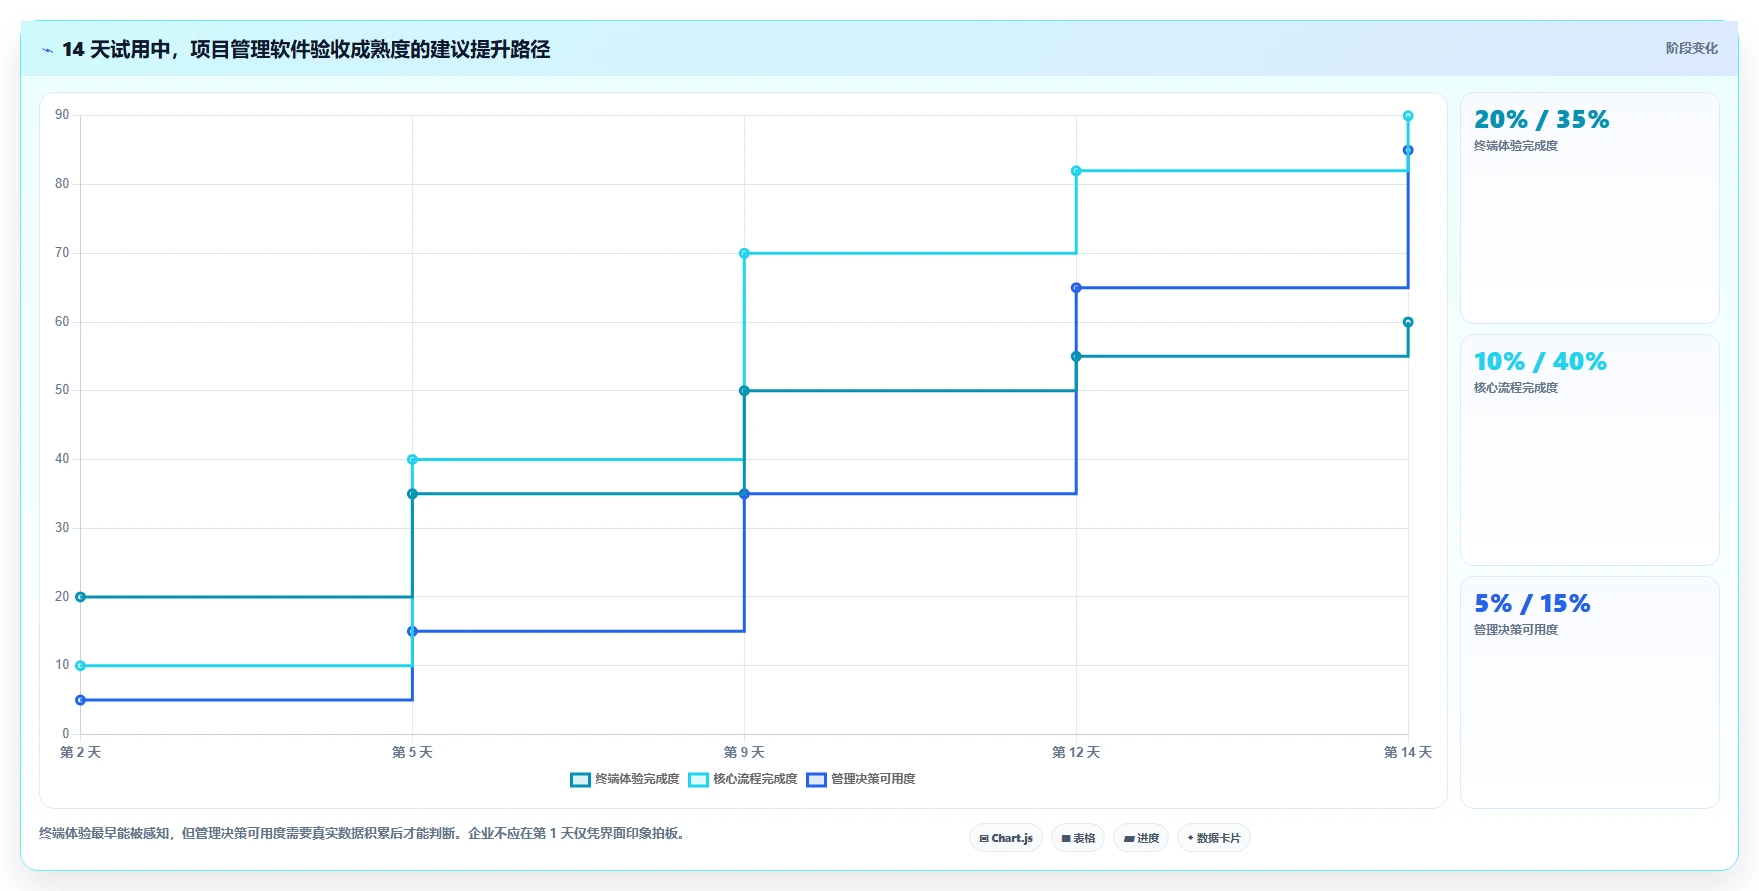The width and height of the screenshot is (1759, 891).
Task: Click the 阶段变化 tag in the header
Action: [1691, 48]
